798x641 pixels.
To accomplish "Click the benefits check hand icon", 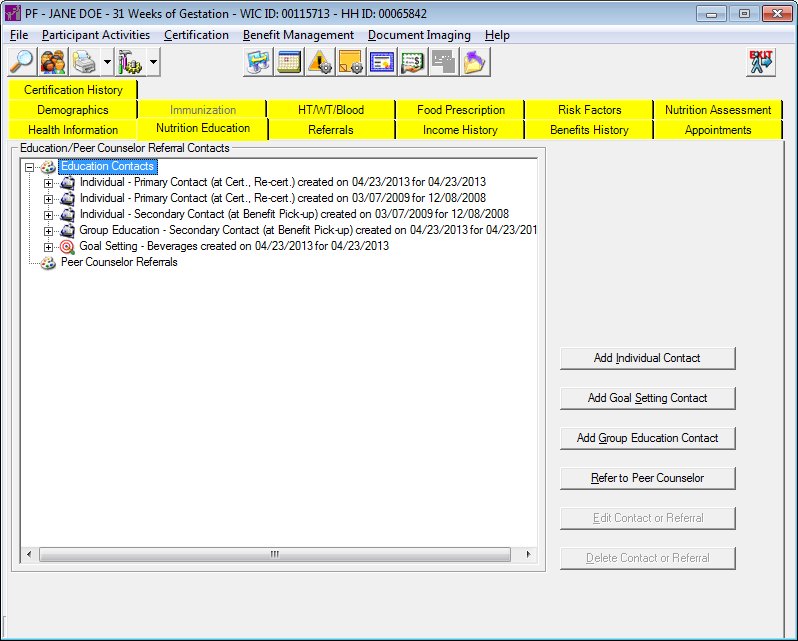I will click(413, 62).
